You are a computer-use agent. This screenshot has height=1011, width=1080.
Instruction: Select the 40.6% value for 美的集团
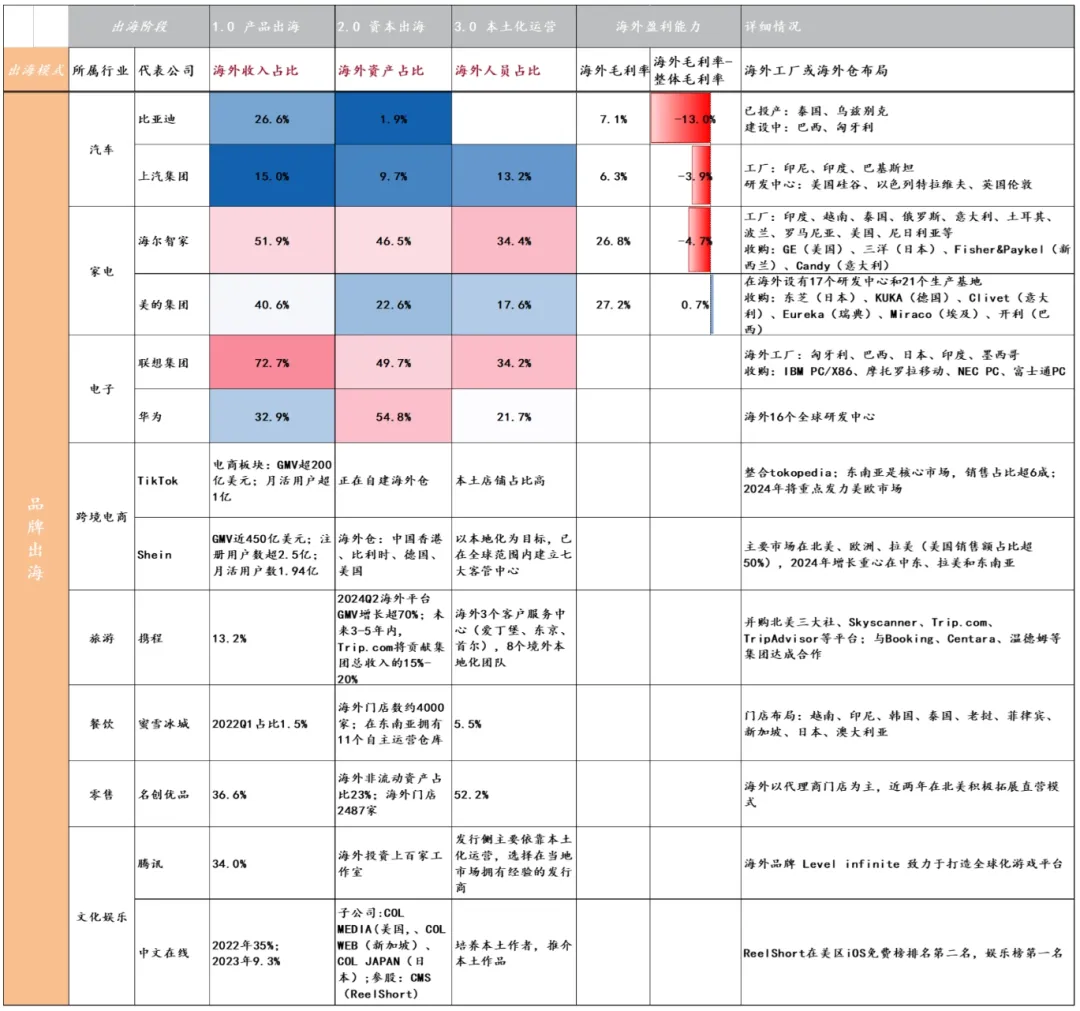tap(272, 304)
